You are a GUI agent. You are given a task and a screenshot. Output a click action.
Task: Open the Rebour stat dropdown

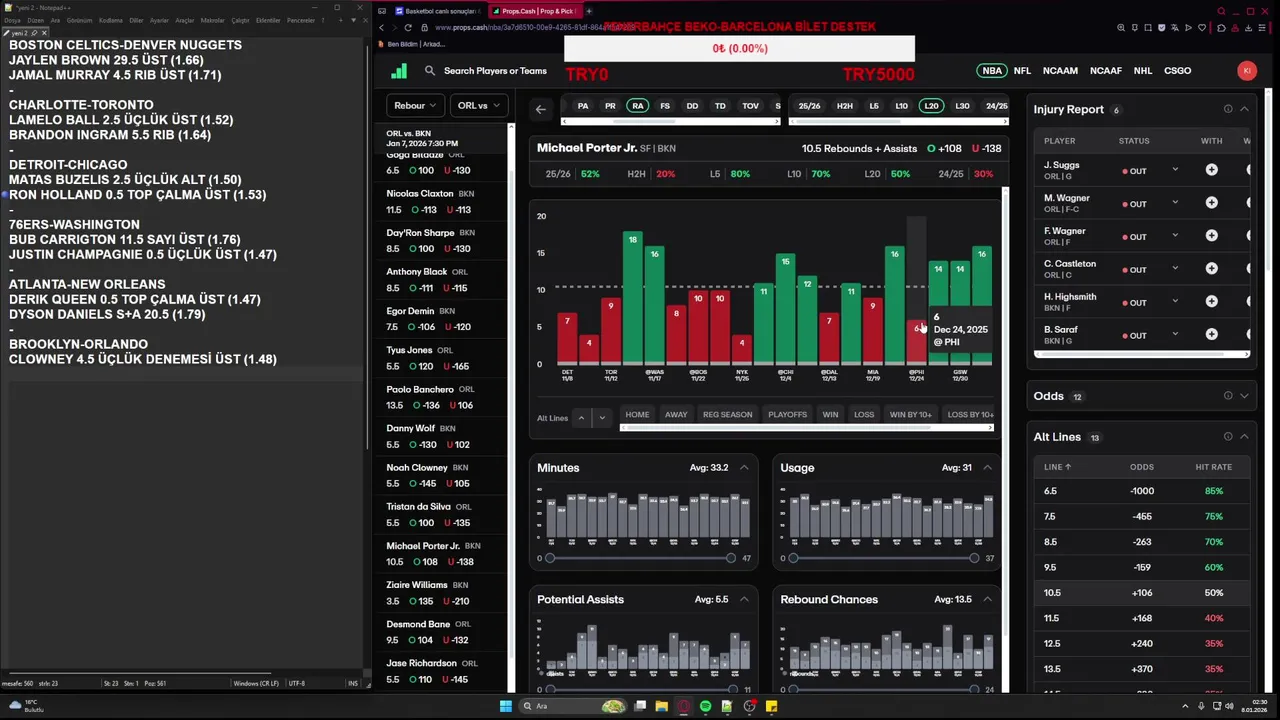coord(415,105)
